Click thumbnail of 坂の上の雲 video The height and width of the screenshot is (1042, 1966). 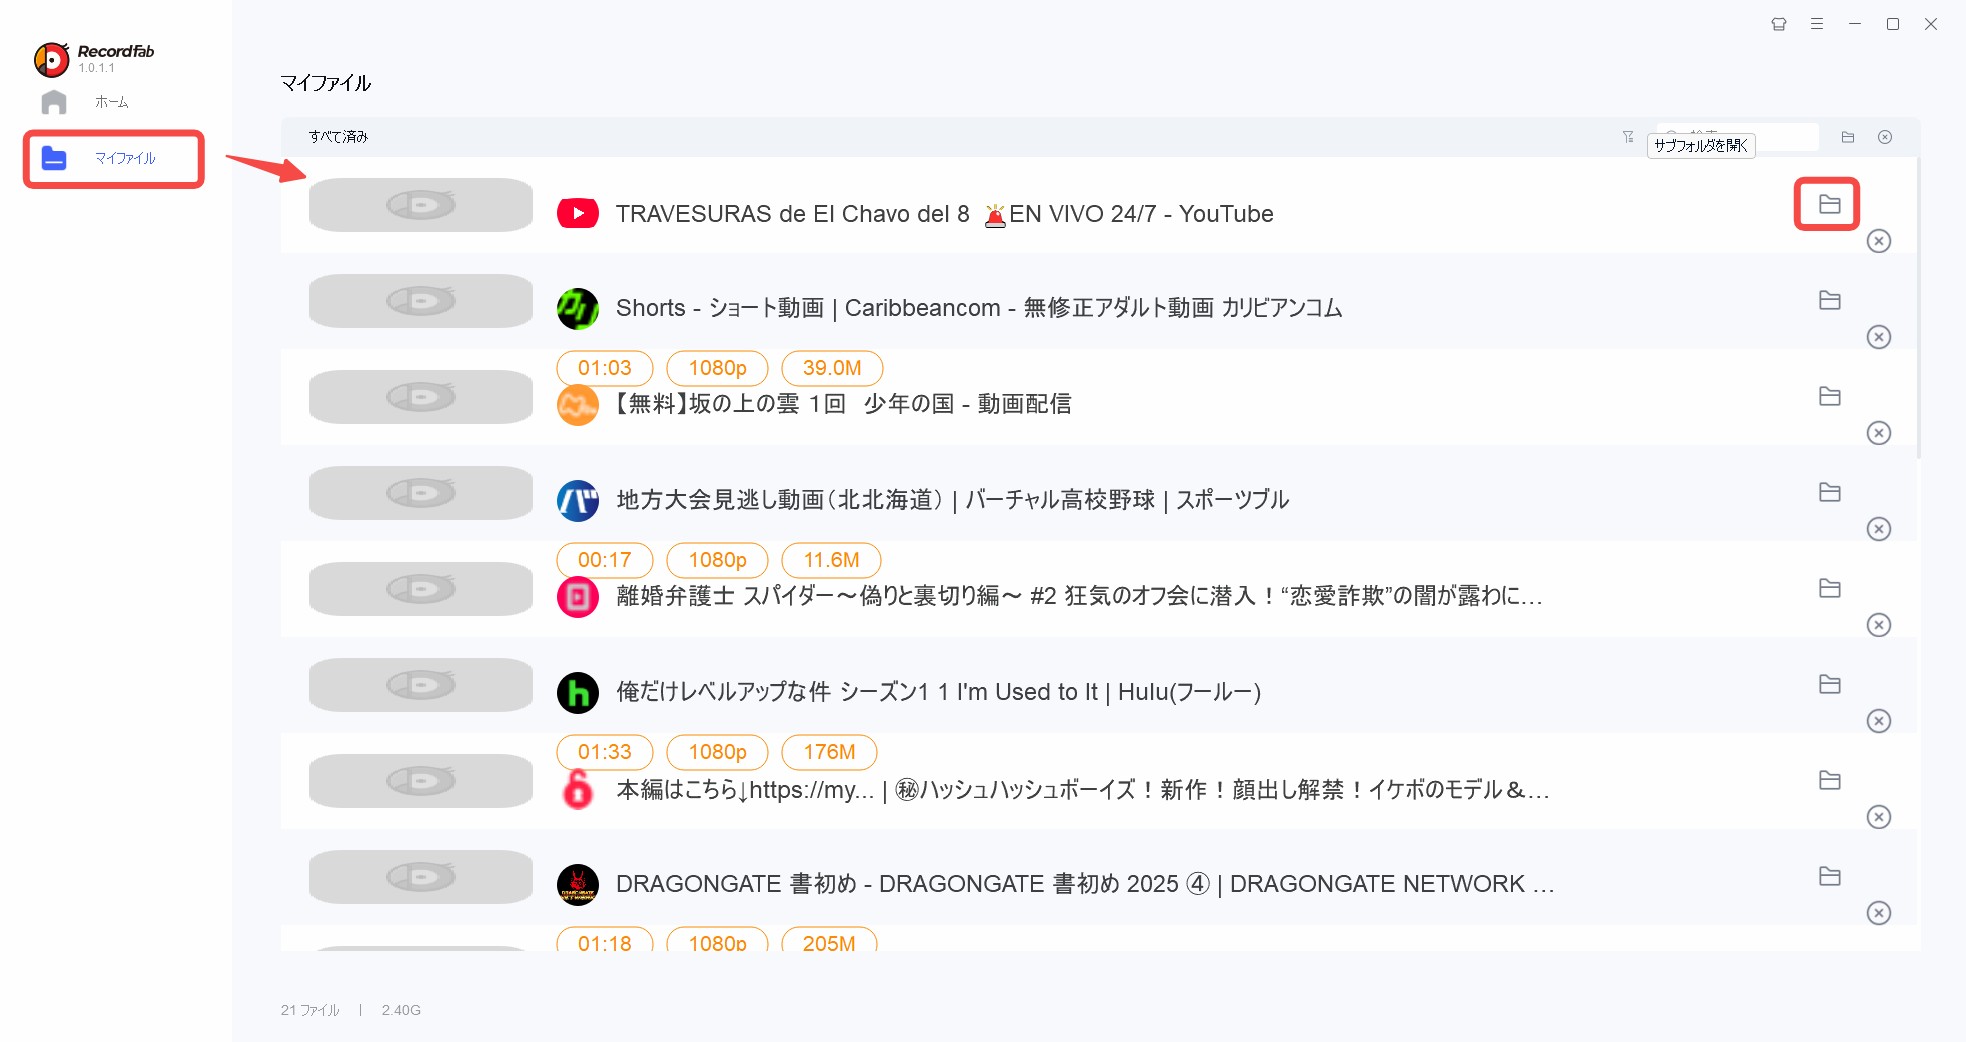pyautogui.click(x=421, y=397)
